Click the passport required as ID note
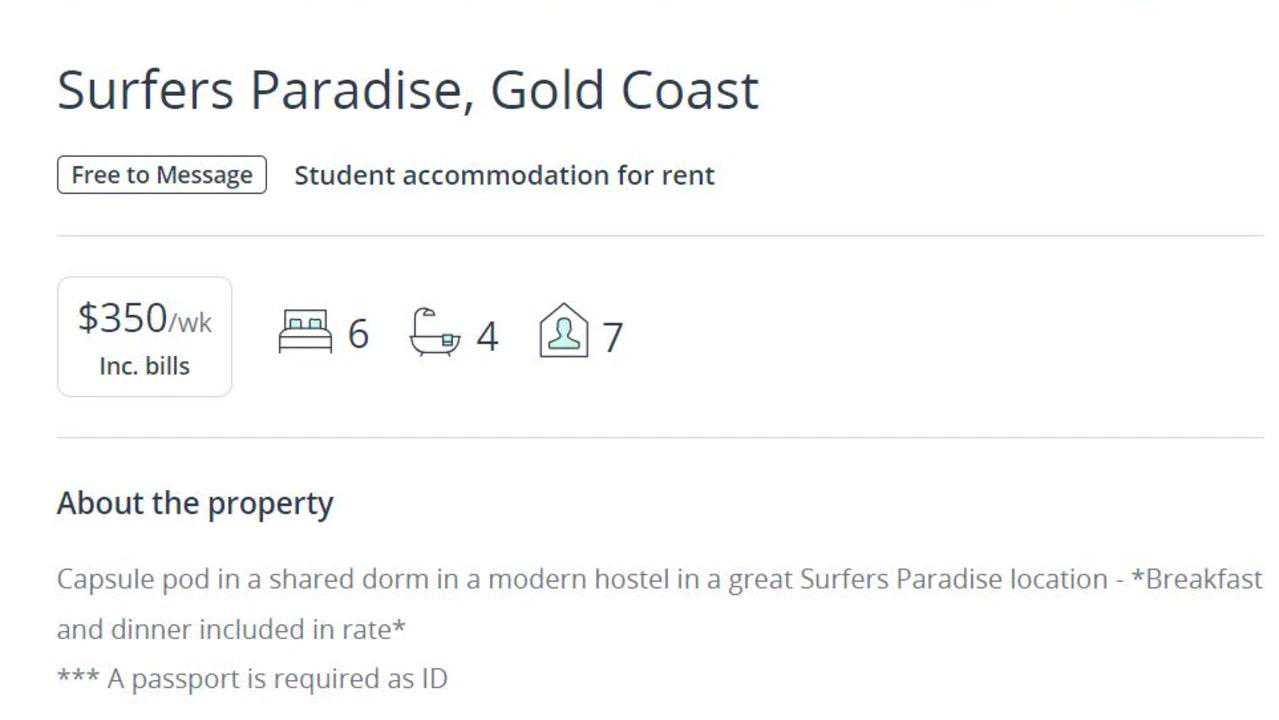The image size is (1279, 720). tap(252, 679)
